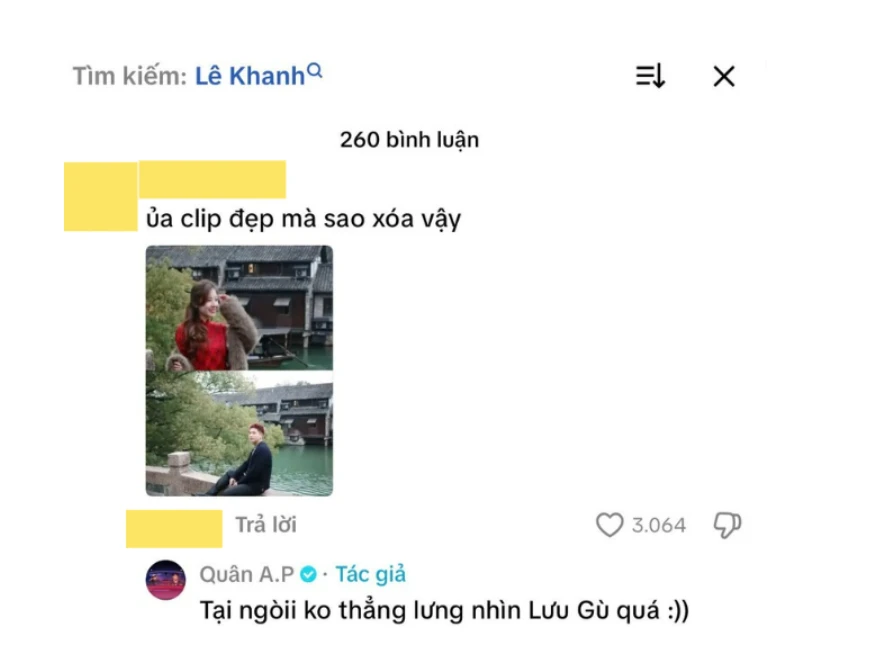This screenshot has width=870, height=647.
Task: Like the comment with the heart icon
Action: pos(609,524)
